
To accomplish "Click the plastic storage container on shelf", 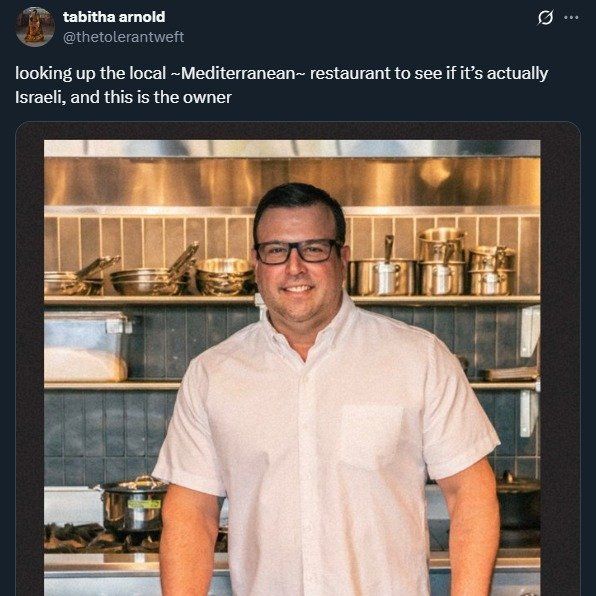I will [86, 347].
